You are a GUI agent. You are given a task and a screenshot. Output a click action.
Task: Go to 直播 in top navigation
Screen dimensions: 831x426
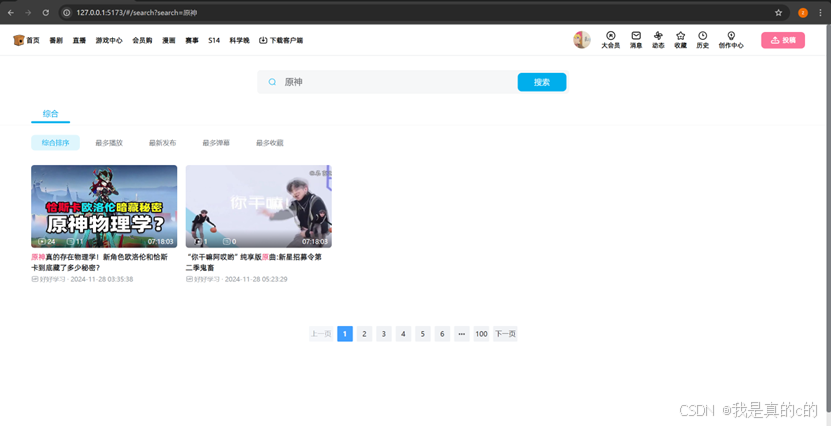(79, 40)
